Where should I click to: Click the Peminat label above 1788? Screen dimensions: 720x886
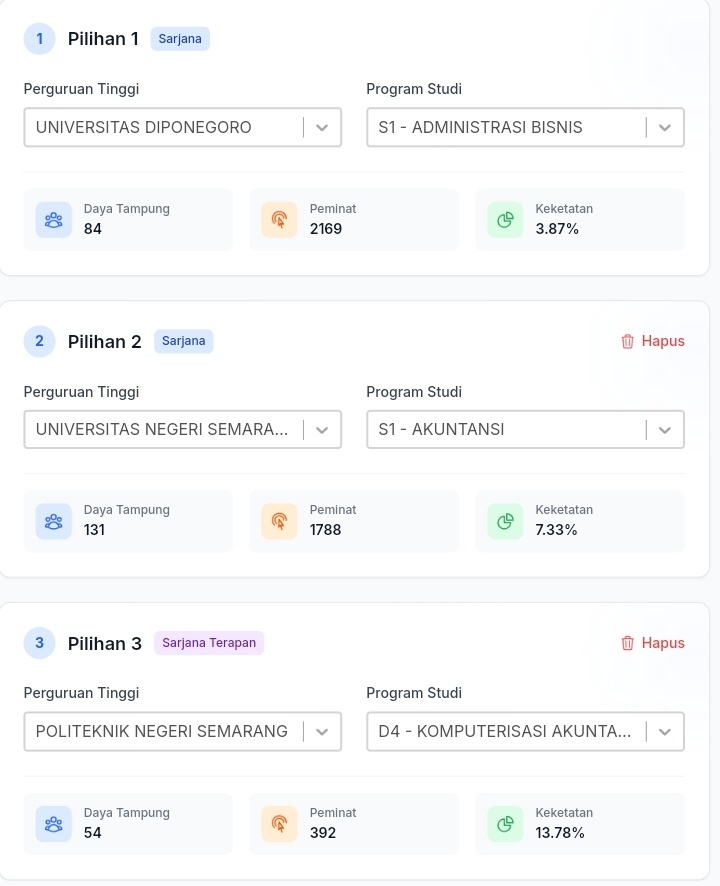click(x=333, y=510)
